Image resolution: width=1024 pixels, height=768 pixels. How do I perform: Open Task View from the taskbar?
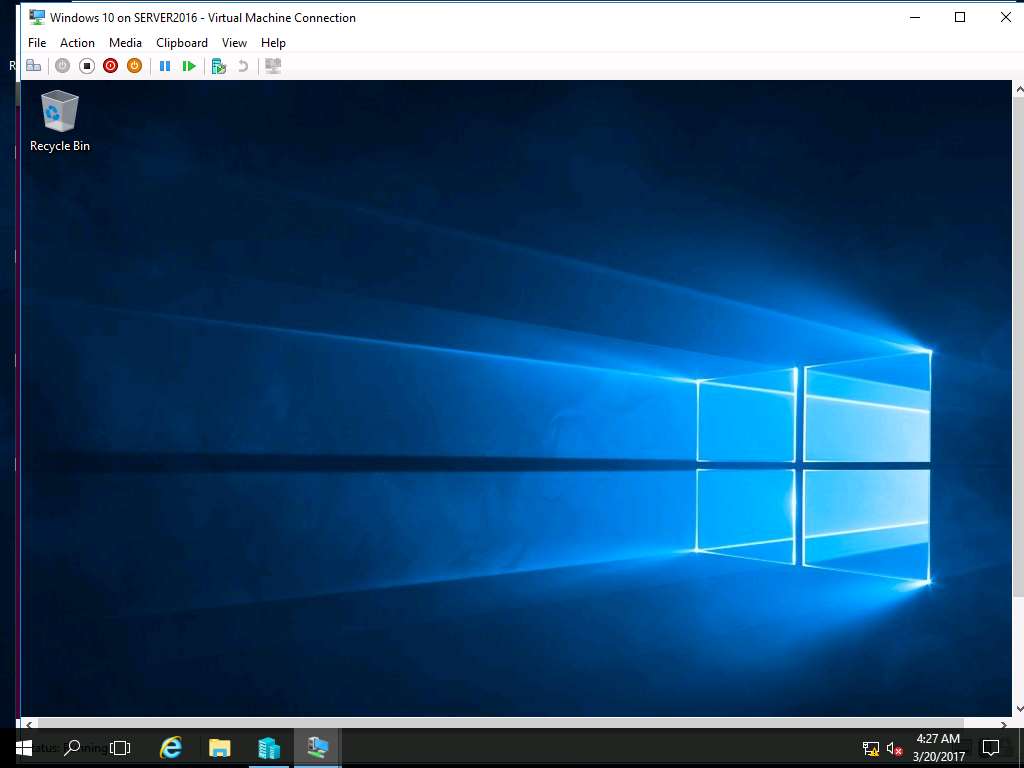pos(120,748)
